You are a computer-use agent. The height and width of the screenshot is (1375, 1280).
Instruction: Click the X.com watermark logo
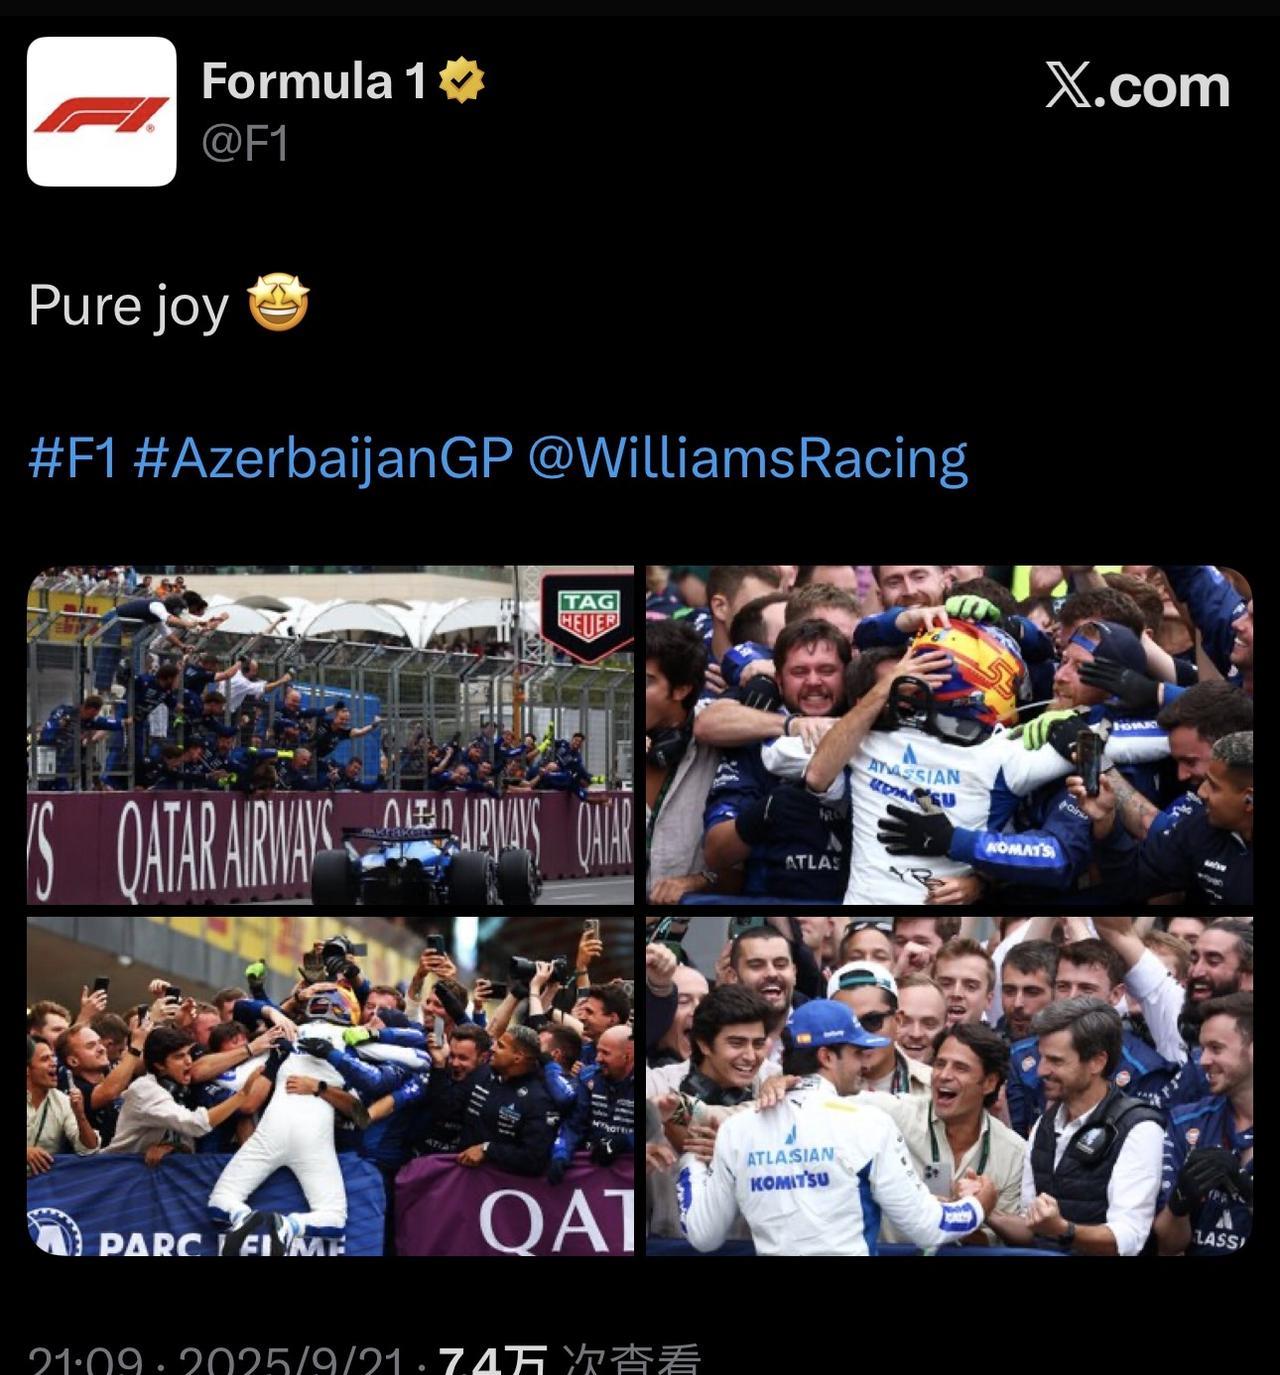(1138, 86)
